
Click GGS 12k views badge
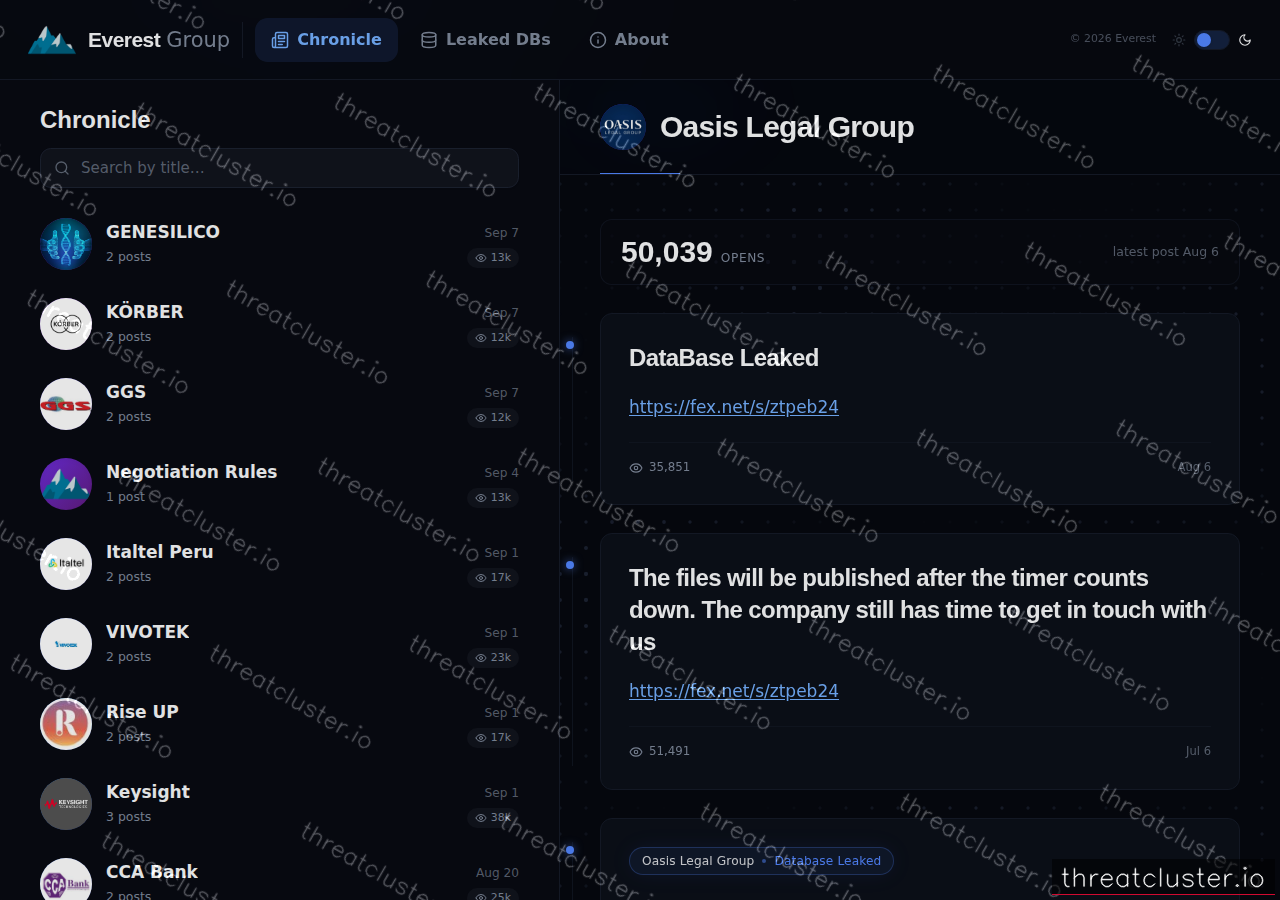point(493,418)
